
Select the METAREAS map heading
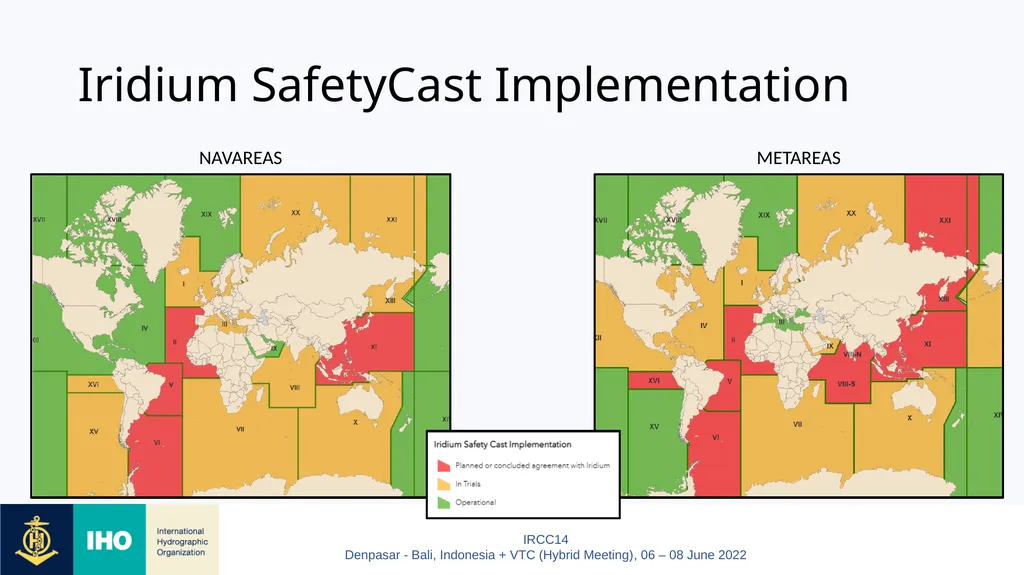tap(799, 158)
